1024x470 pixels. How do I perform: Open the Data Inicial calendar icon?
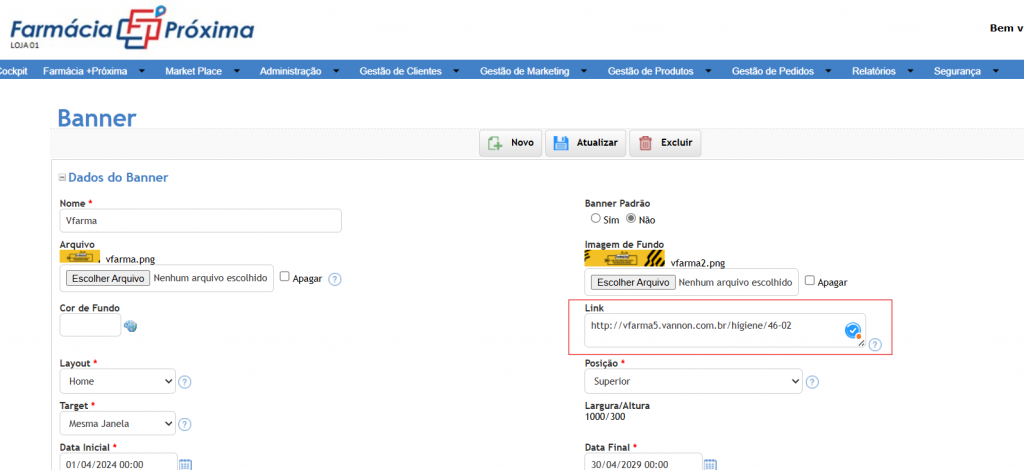point(185,464)
